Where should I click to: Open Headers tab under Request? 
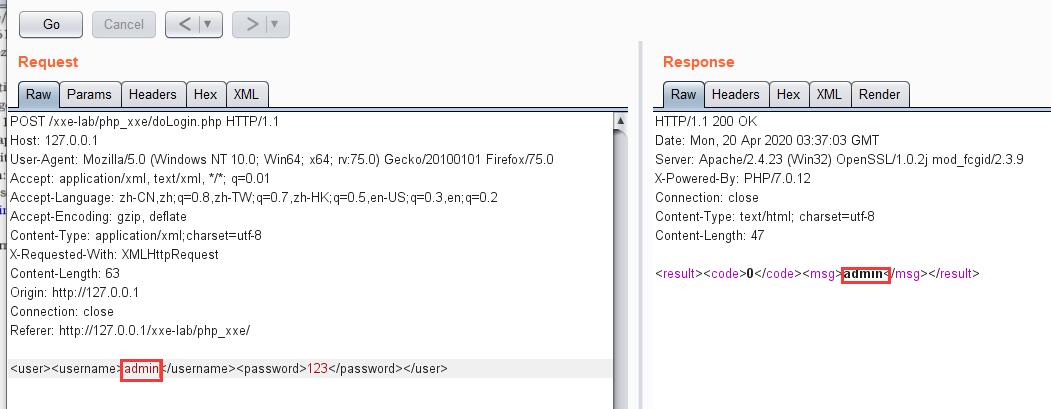pos(152,95)
